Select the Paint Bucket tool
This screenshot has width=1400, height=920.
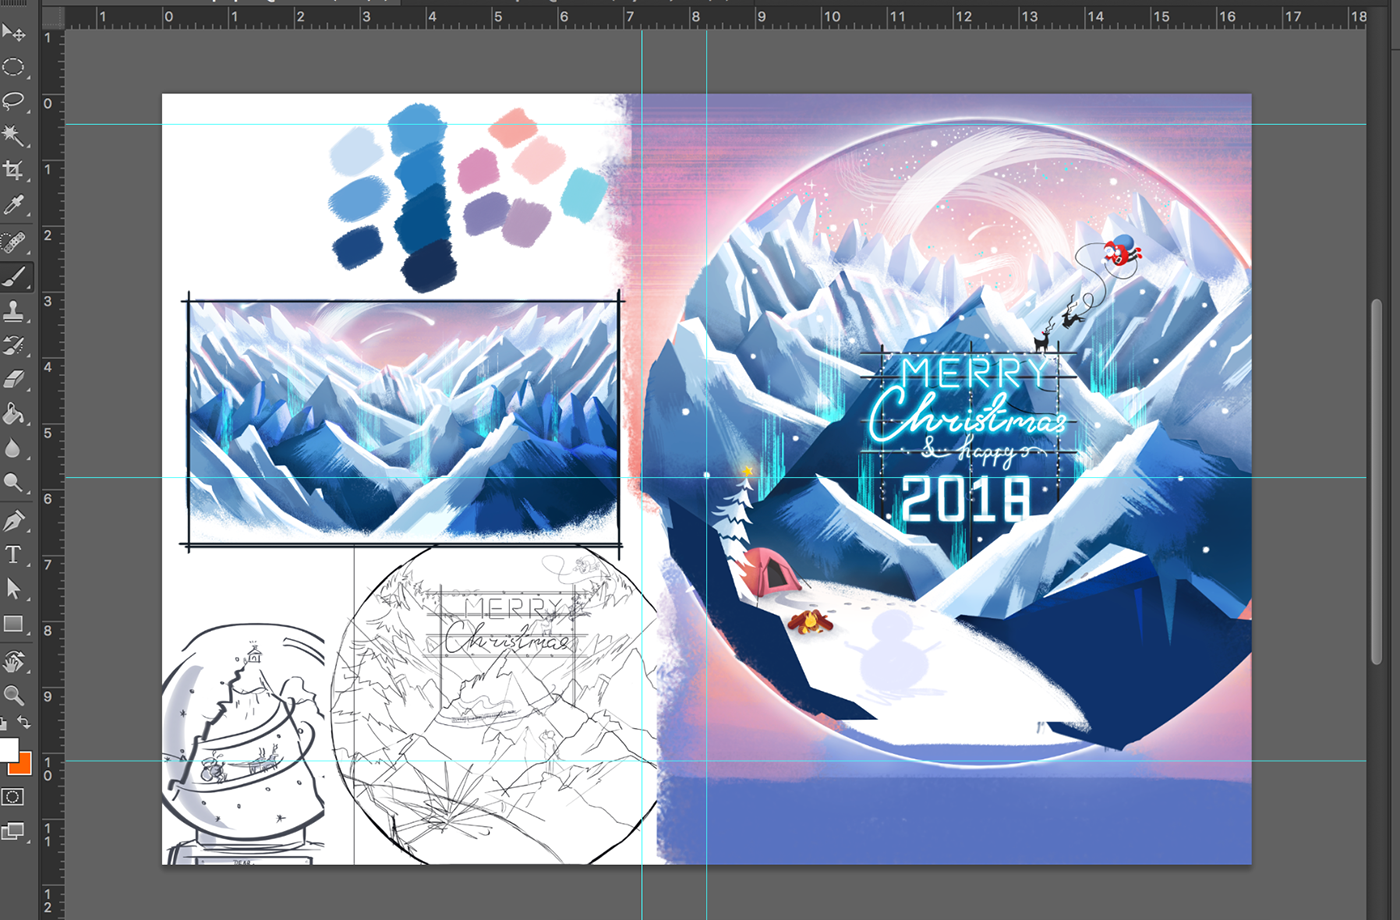(x=14, y=414)
